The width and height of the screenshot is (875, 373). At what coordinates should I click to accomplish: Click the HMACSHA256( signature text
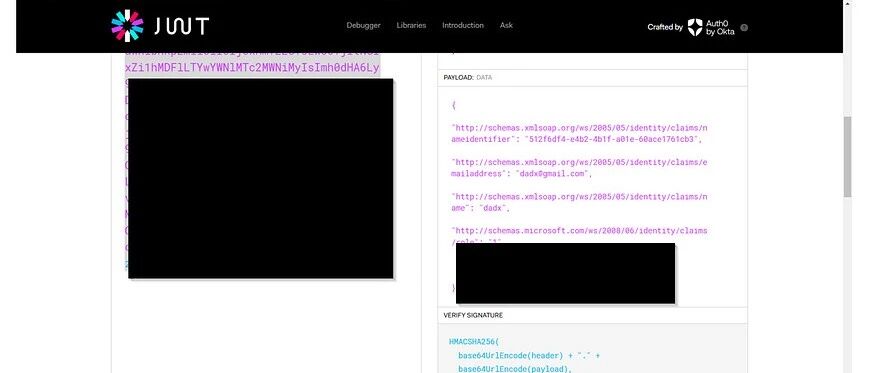coord(474,341)
